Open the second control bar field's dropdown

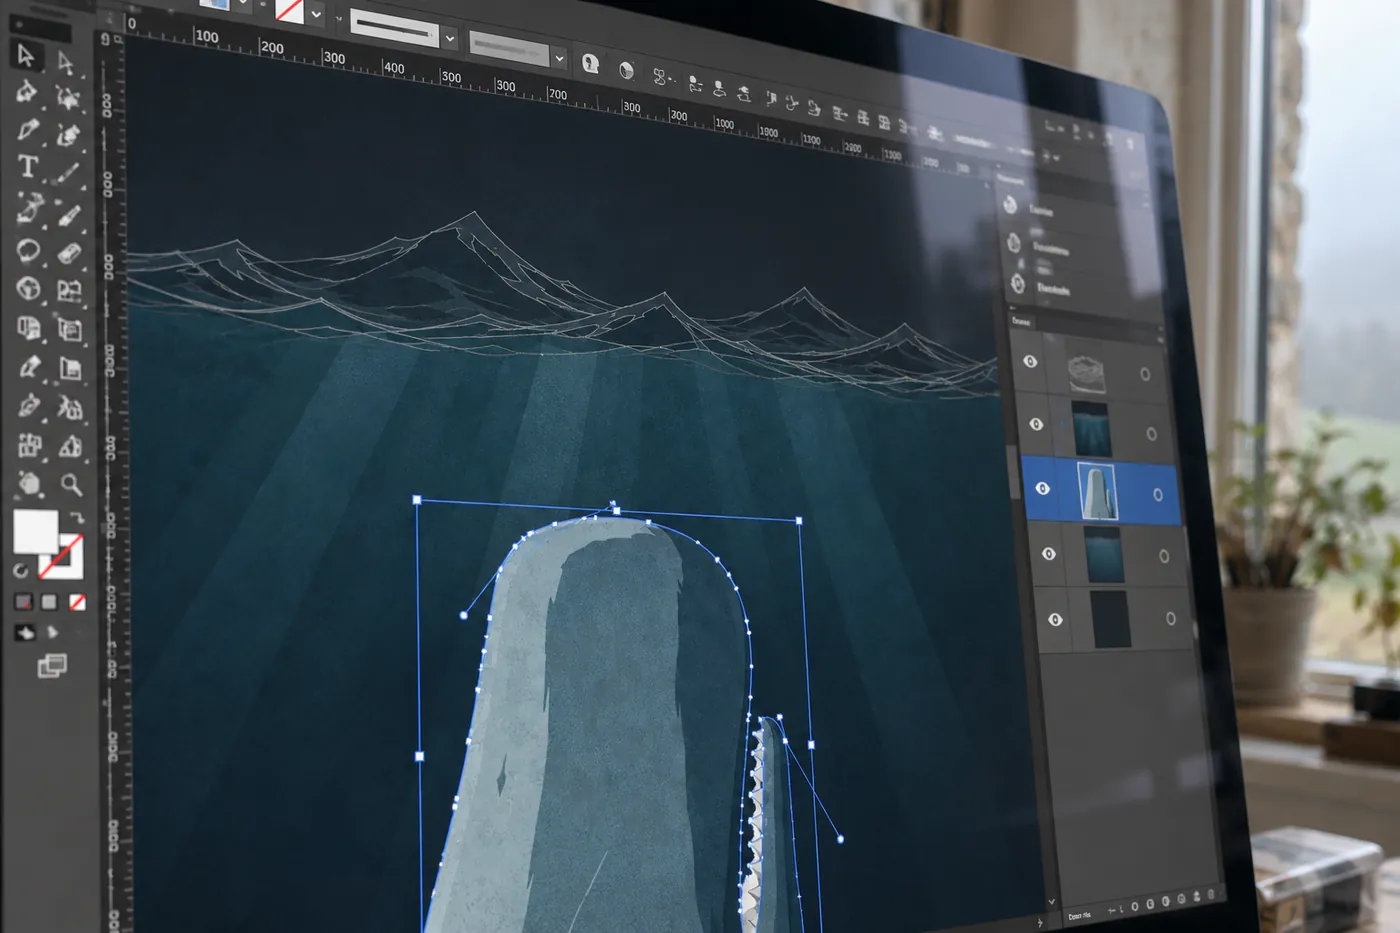pyautogui.click(x=559, y=60)
